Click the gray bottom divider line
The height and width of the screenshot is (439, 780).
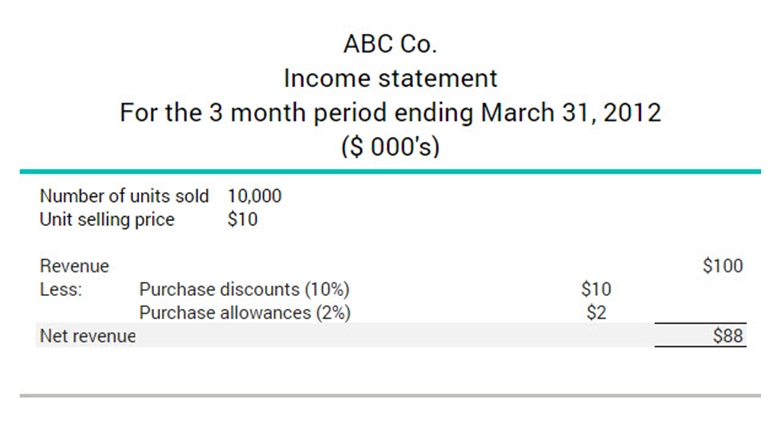click(390, 396)
